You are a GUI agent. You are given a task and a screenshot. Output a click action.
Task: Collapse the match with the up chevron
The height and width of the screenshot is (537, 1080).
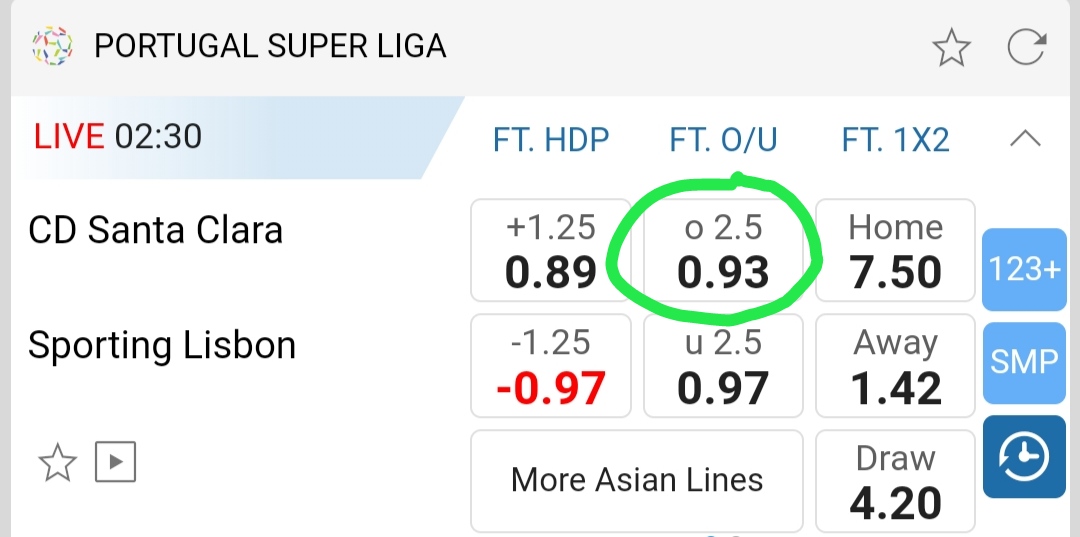[1026, 139]
